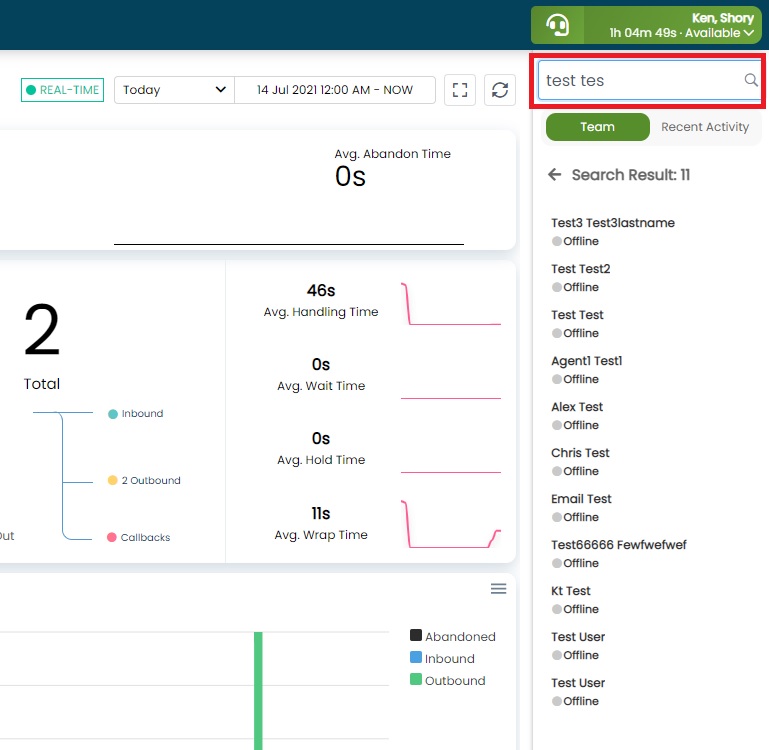Screen dimensions: 769x750
Task: Click the search magnifier icon
Action: (750, 80)
